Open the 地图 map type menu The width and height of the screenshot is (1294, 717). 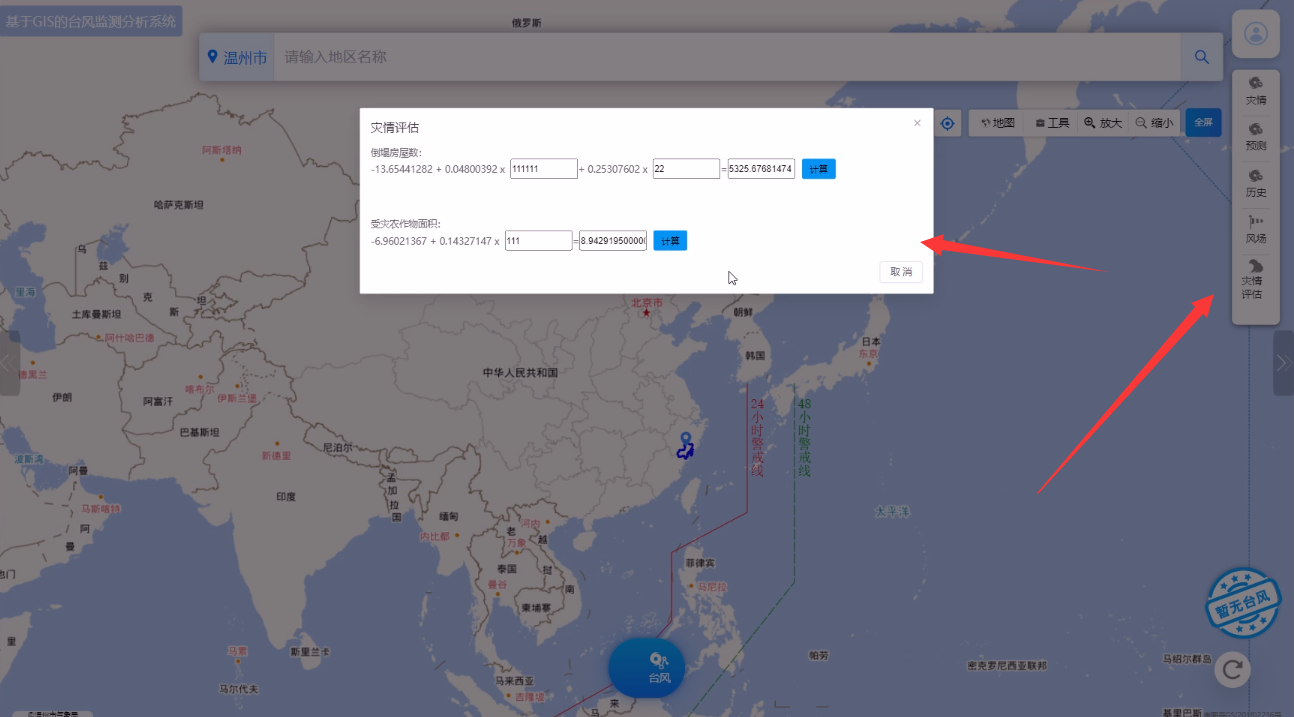pyautogui.click(x=998, y=123)
